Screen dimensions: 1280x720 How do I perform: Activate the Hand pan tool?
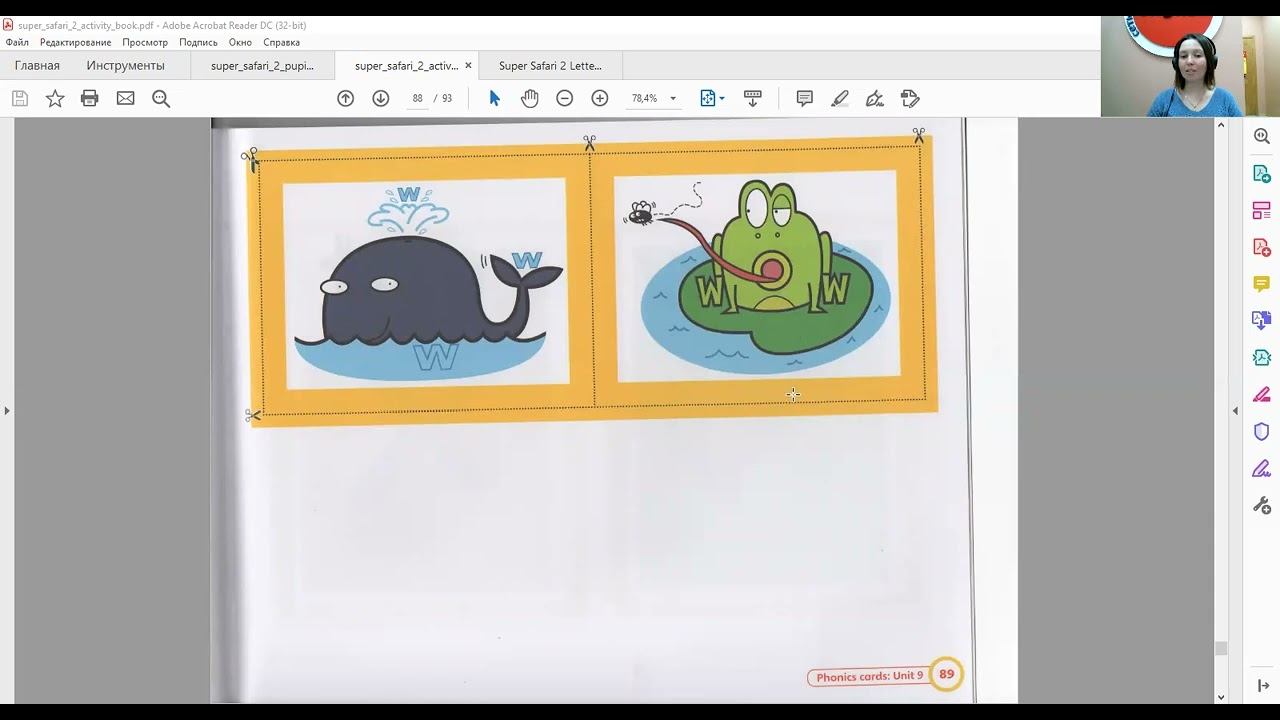point(529,98)
